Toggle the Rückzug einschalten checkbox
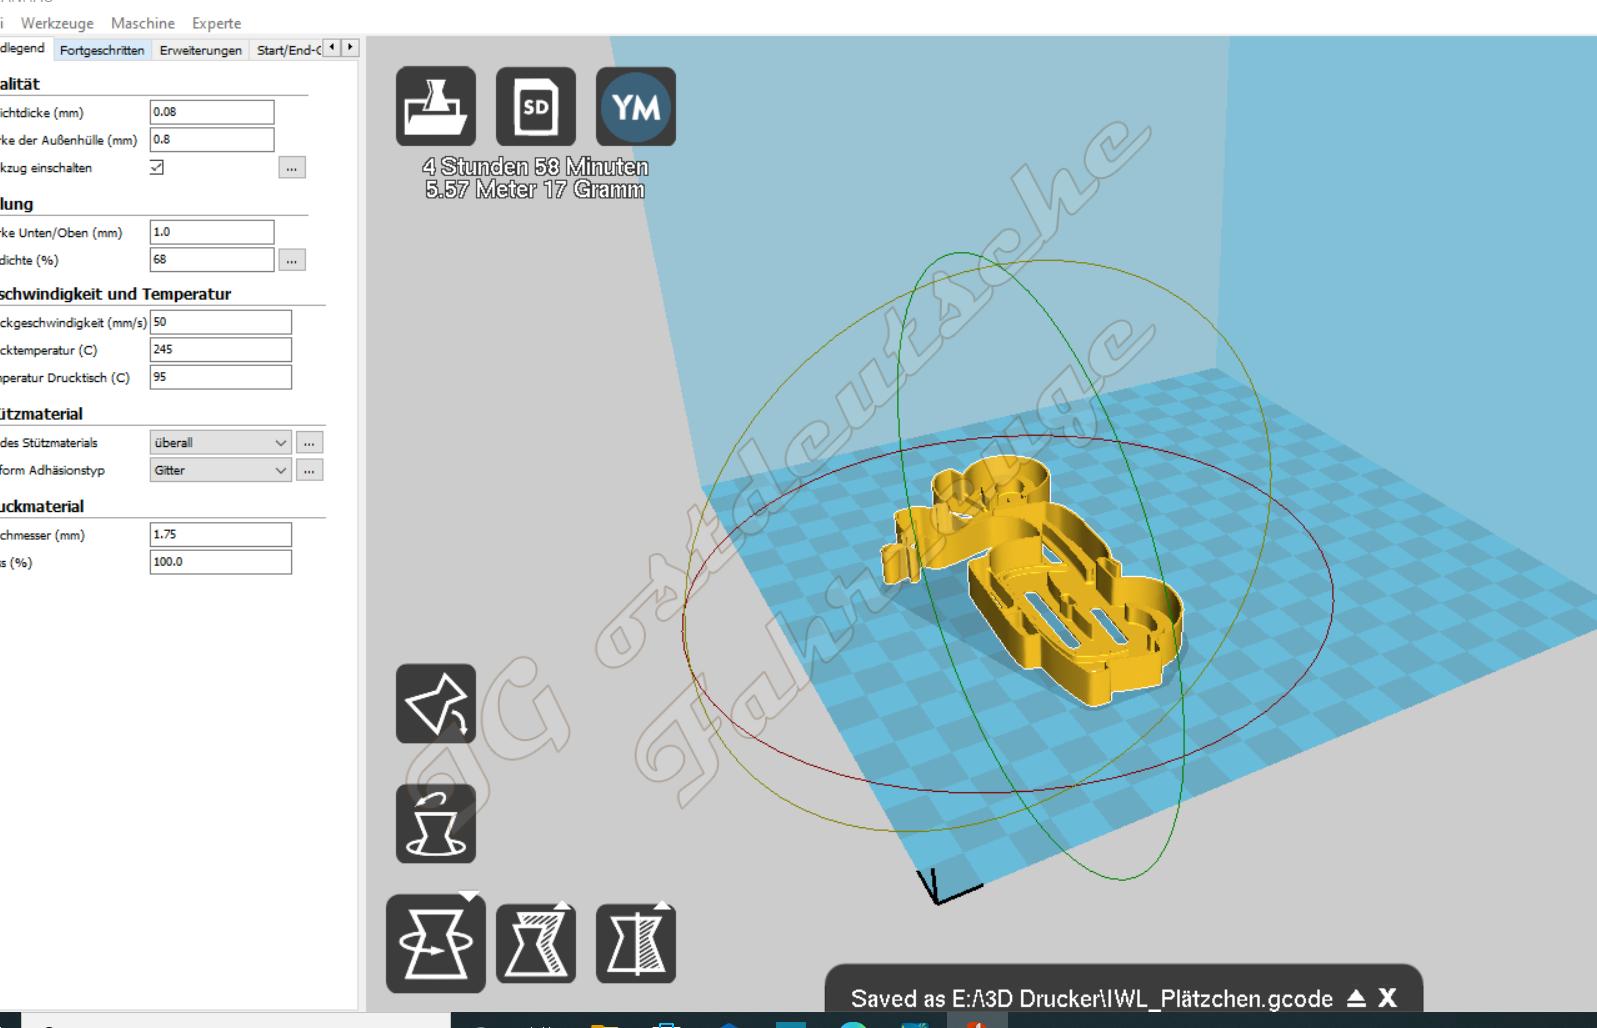The height and width of the screenshot is (1028, 1597). tap(157, 167)
